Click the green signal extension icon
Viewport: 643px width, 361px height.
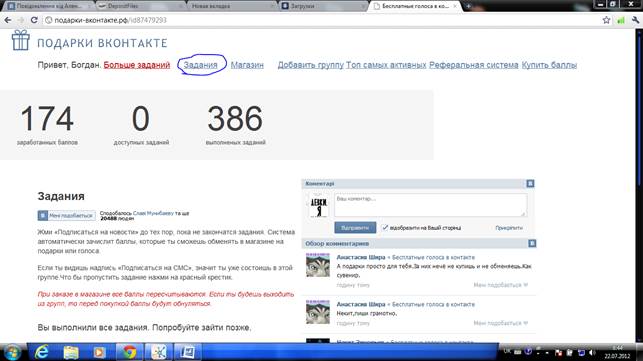click(621, 20)
